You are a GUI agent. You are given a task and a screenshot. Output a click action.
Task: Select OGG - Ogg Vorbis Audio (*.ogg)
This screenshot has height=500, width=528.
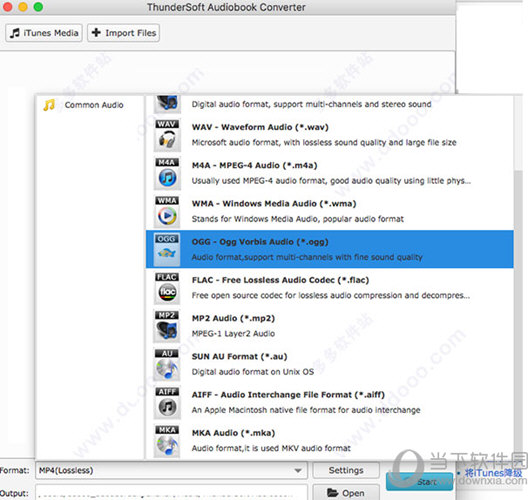(330, 249)
